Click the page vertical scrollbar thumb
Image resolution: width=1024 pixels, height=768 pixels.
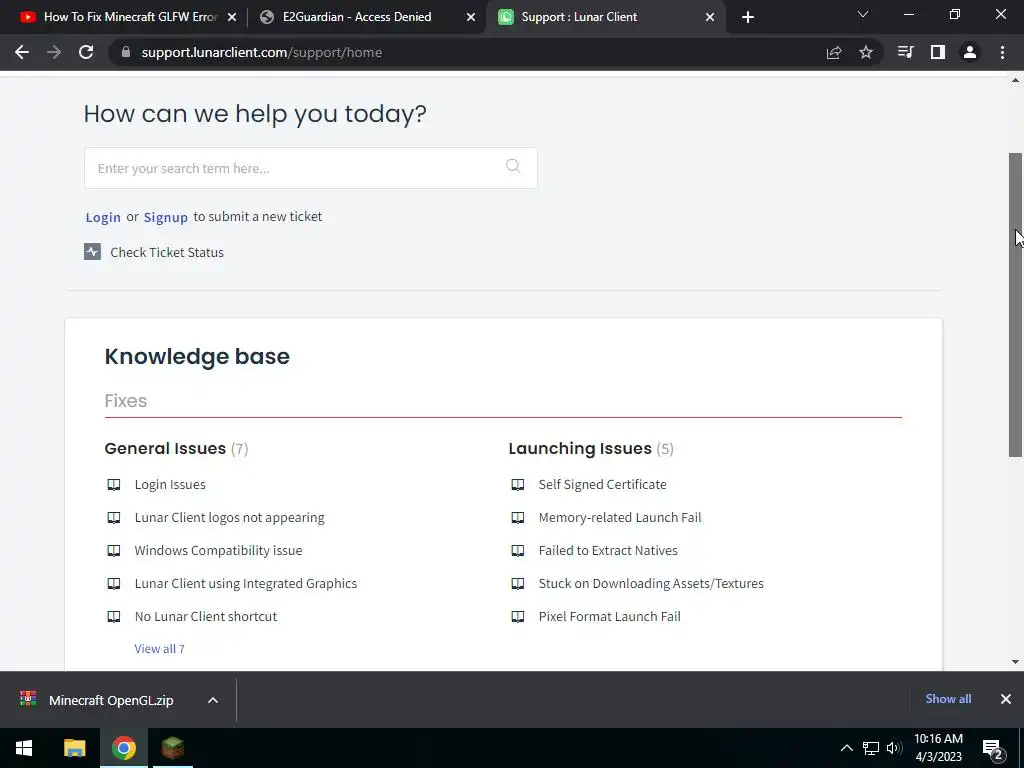click(x=1016, y=305)
